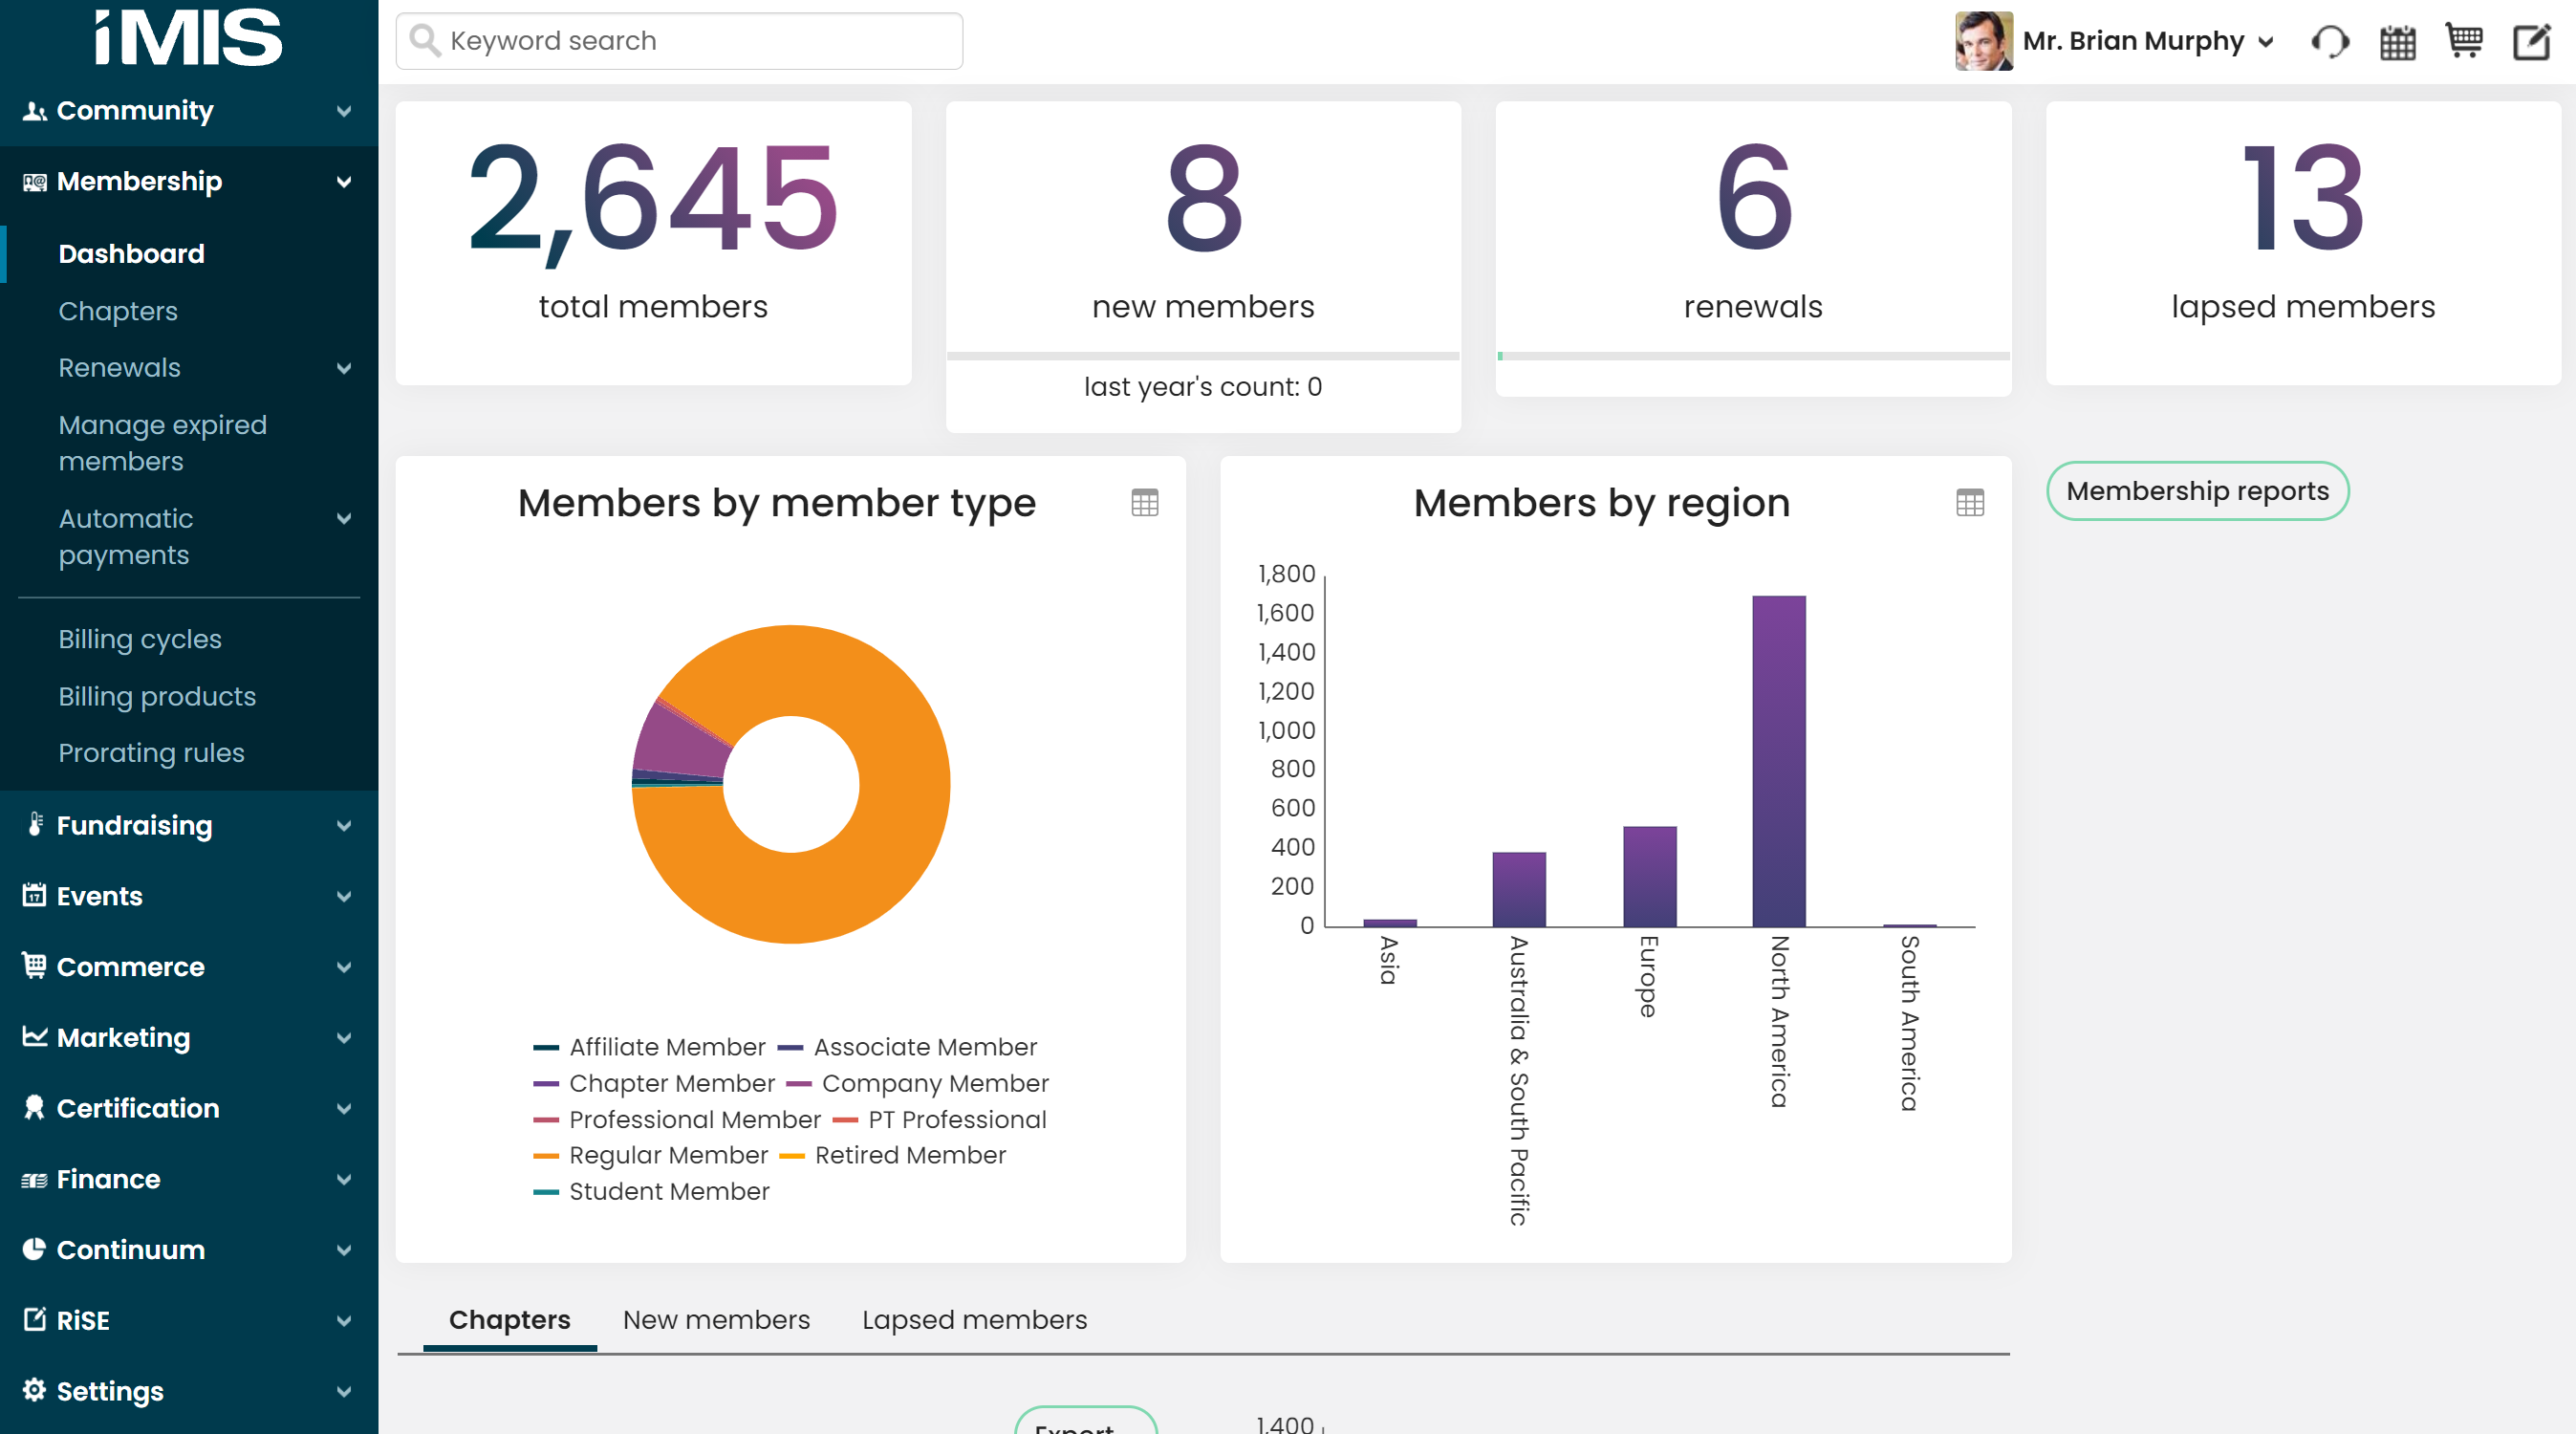The height and width of the screenshot is (1434, 2576).
Task: Click the headset support icon
Action: (x=2329, y=42)
